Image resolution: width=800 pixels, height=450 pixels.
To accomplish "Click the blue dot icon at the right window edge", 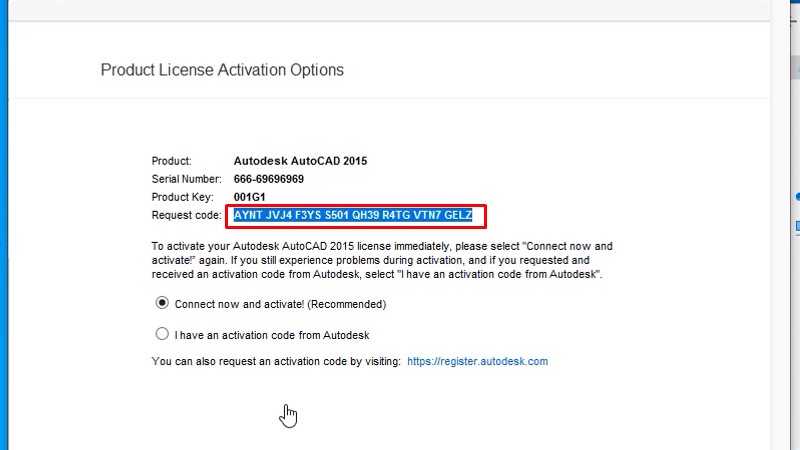I will coord(797,196).
